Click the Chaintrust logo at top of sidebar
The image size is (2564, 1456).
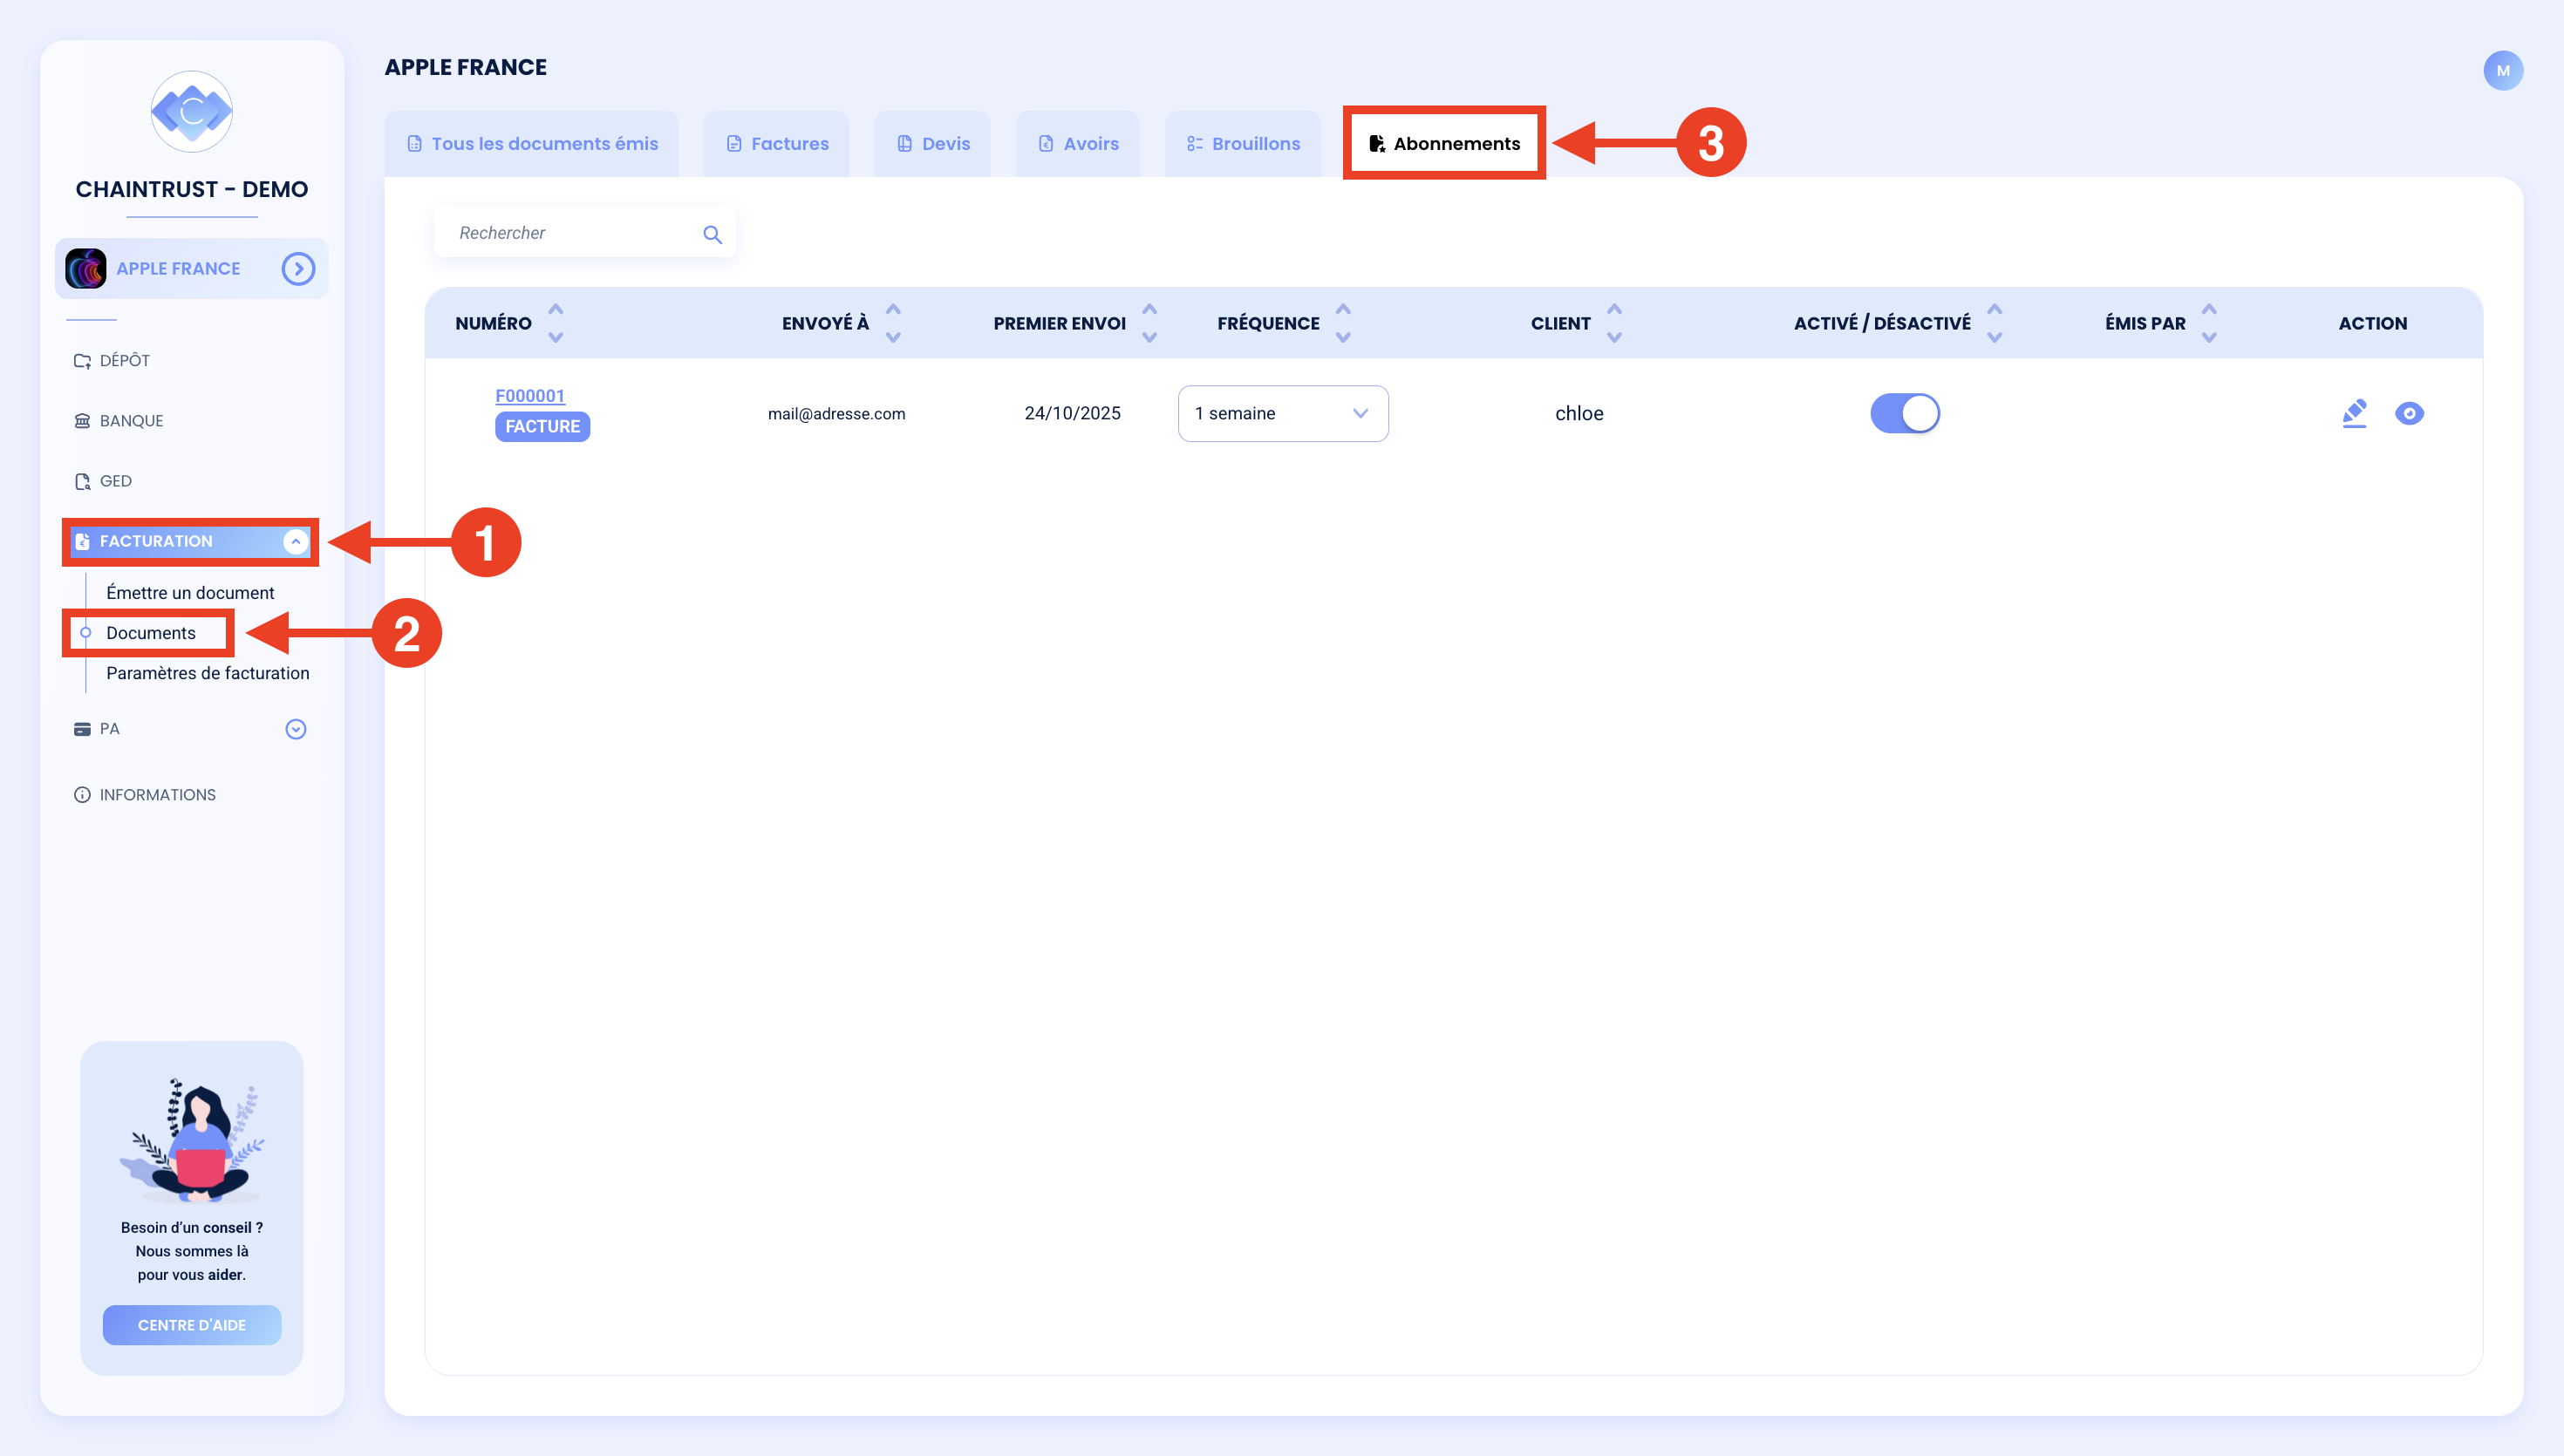[x=191, y=111]
